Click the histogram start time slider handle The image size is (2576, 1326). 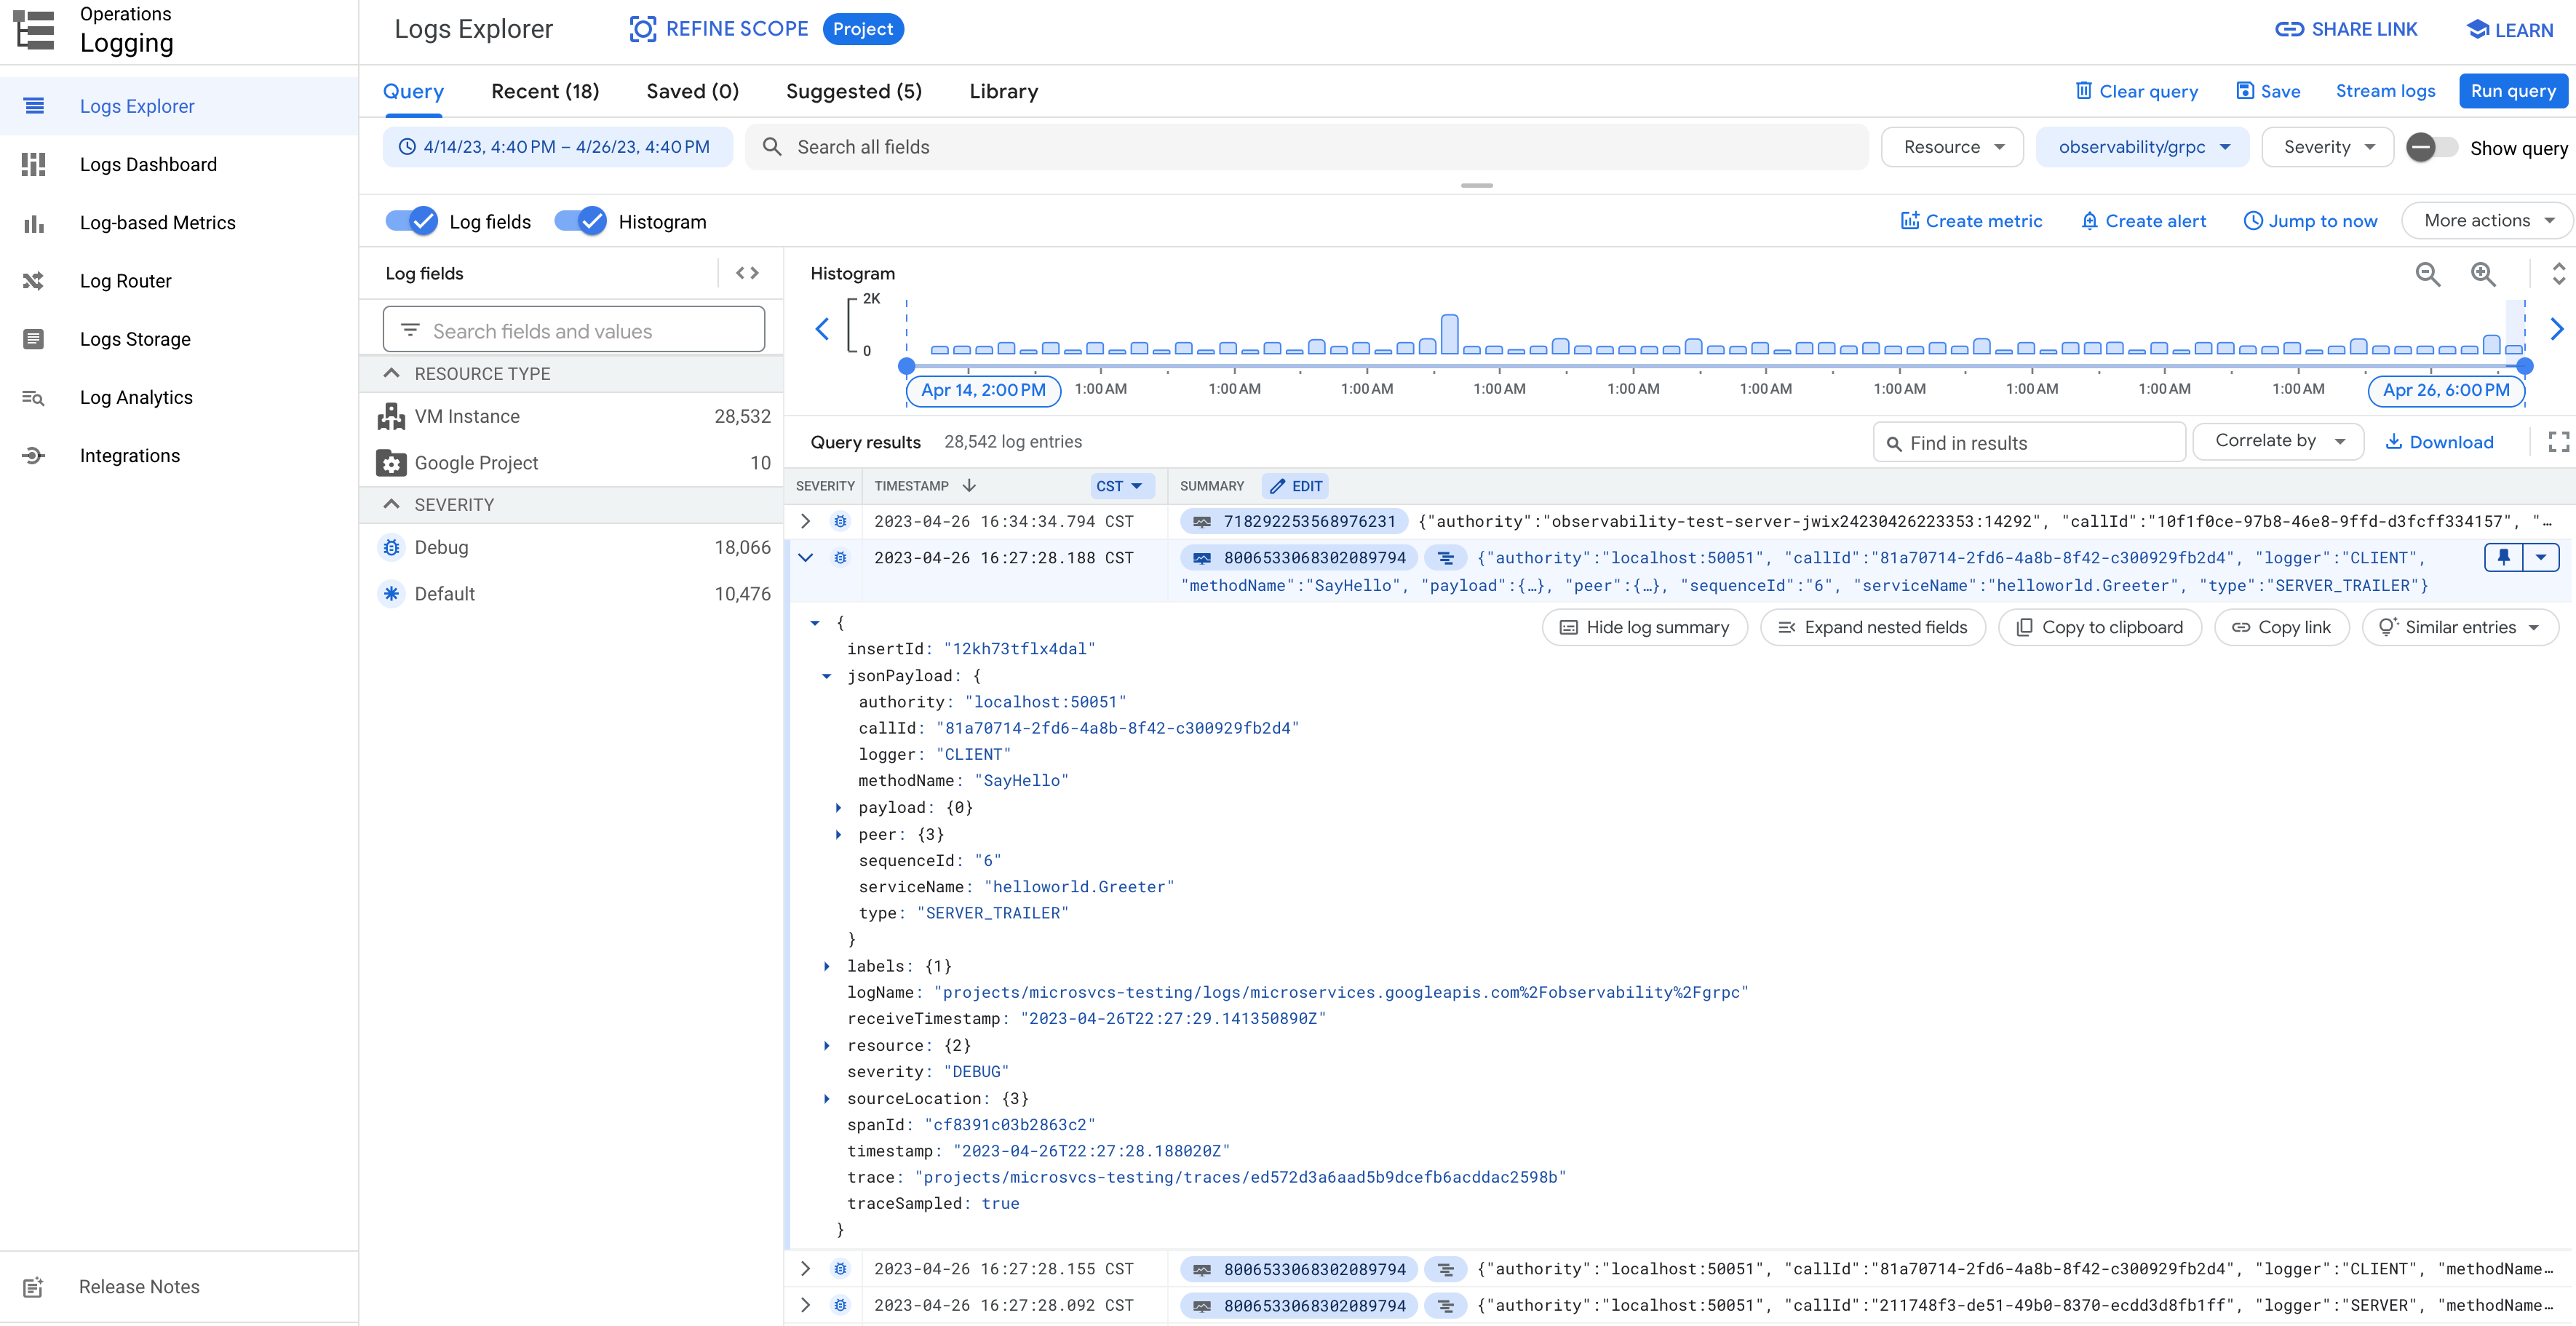pos(906,366)
